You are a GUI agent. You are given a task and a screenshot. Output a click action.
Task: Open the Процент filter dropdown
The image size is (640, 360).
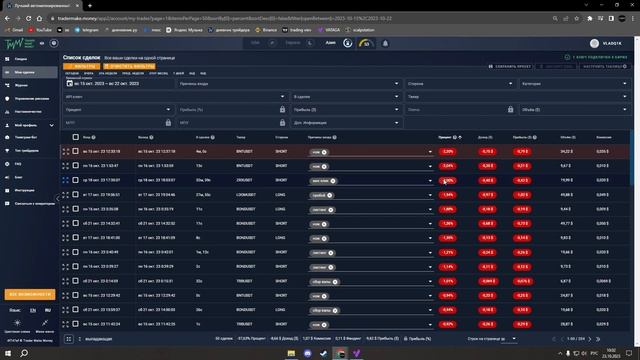point(118,110)
